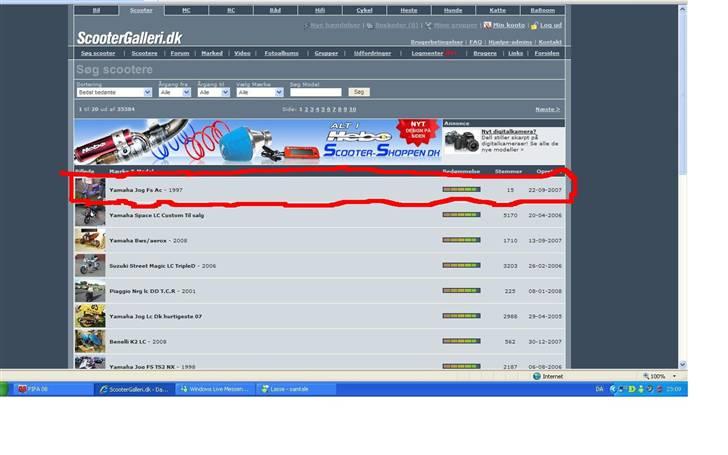Switch to the Cykel tab
Screen dimensions: 728x455
tap(363, 10)
